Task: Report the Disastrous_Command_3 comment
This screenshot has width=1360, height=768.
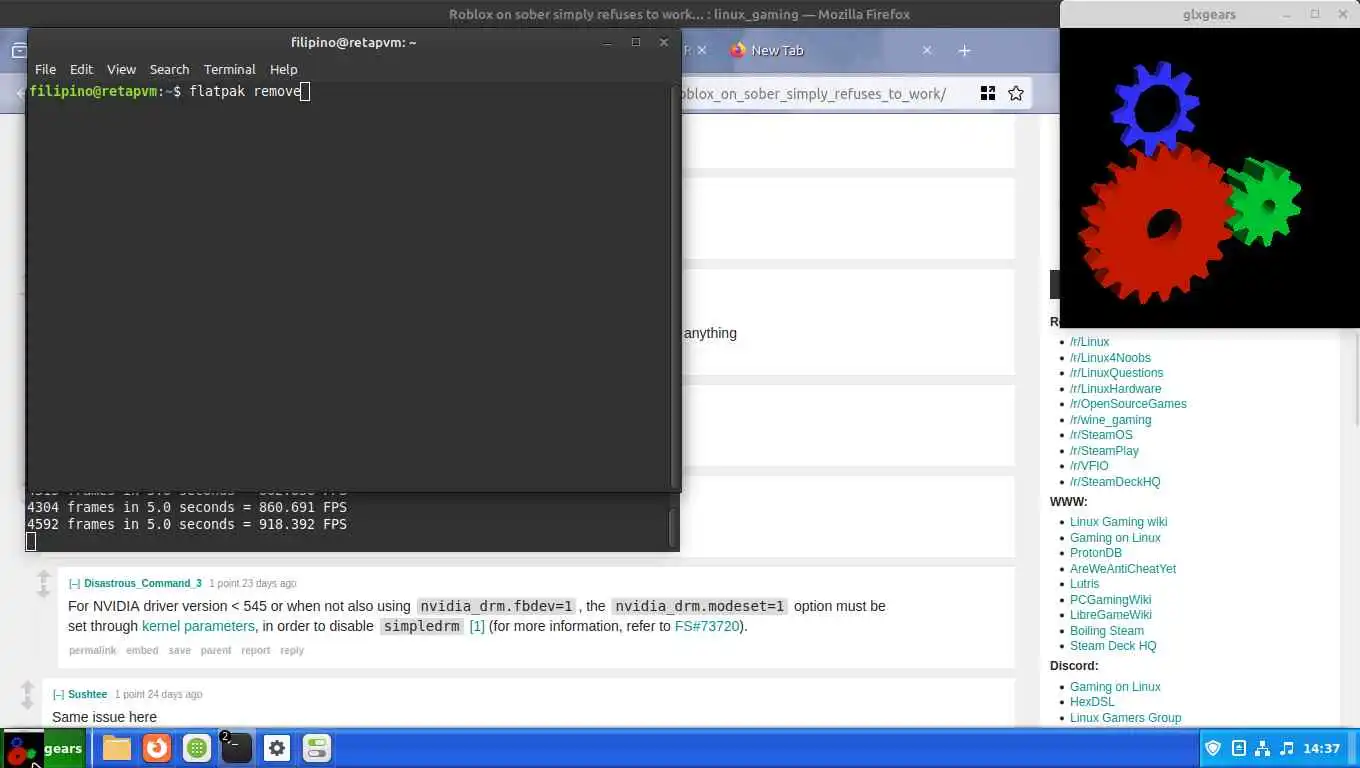Action: [255, 650]
